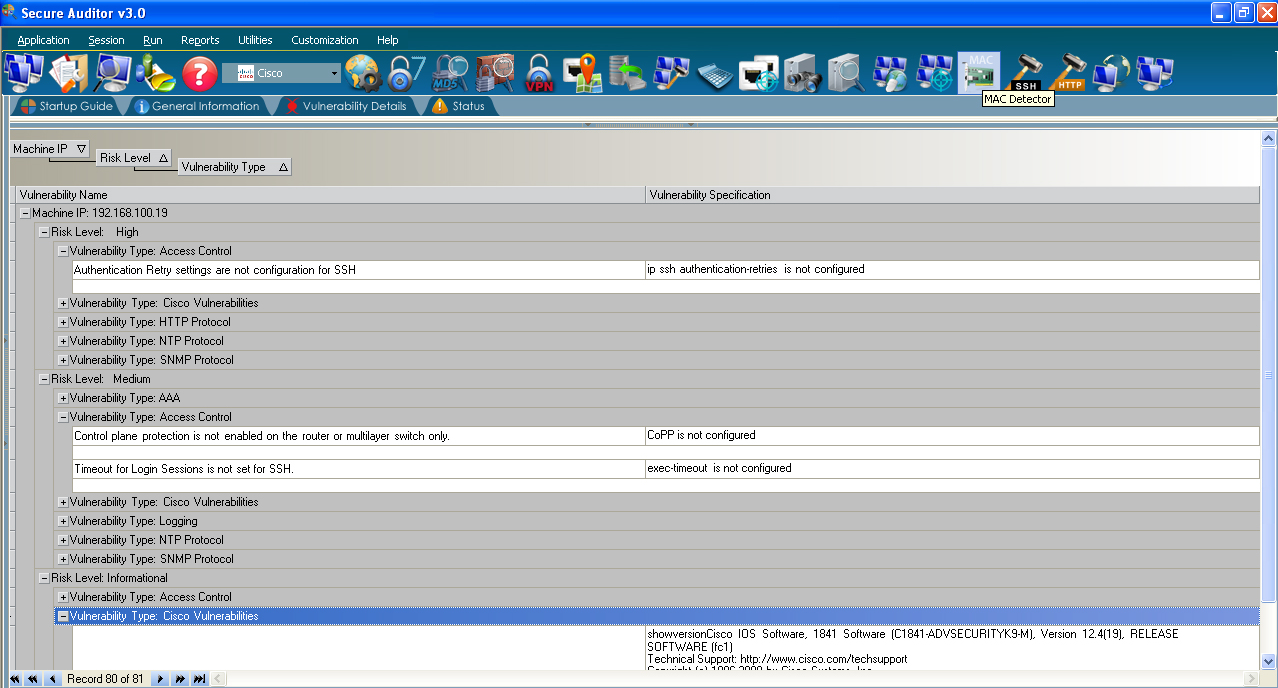Click the single monitor with globe icon
The height and width of the screenshot is (688, 1278).
point(1111,73)
